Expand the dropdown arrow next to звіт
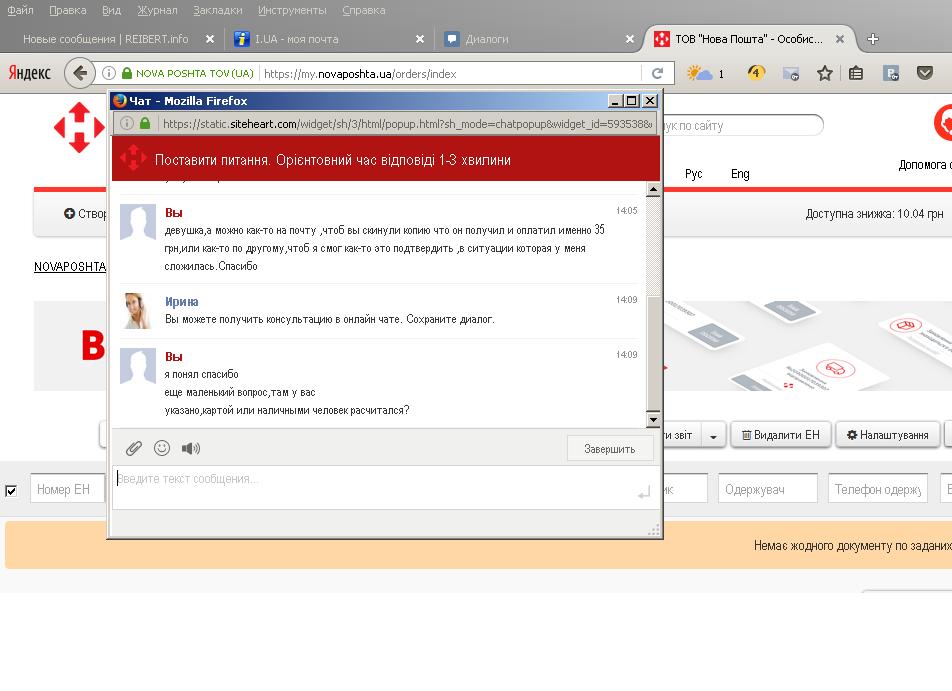This screenshot has width=952, height=691. point(713,435)
